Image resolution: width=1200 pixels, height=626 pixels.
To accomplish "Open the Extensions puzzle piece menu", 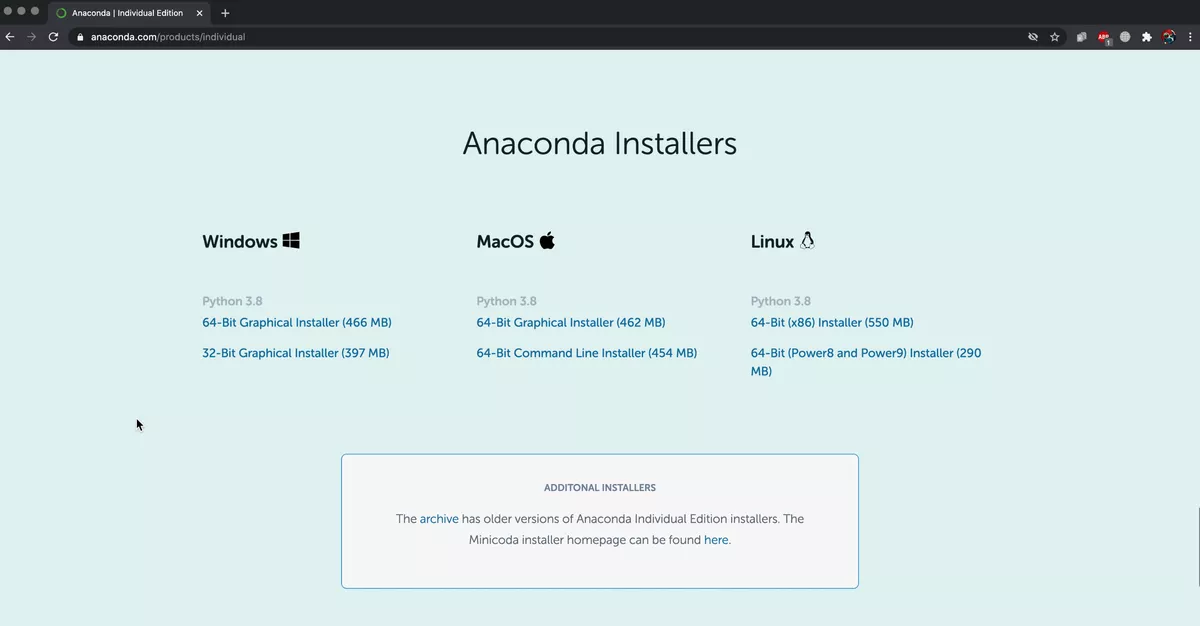I will pyautogui.click(x=1147, y=37).
